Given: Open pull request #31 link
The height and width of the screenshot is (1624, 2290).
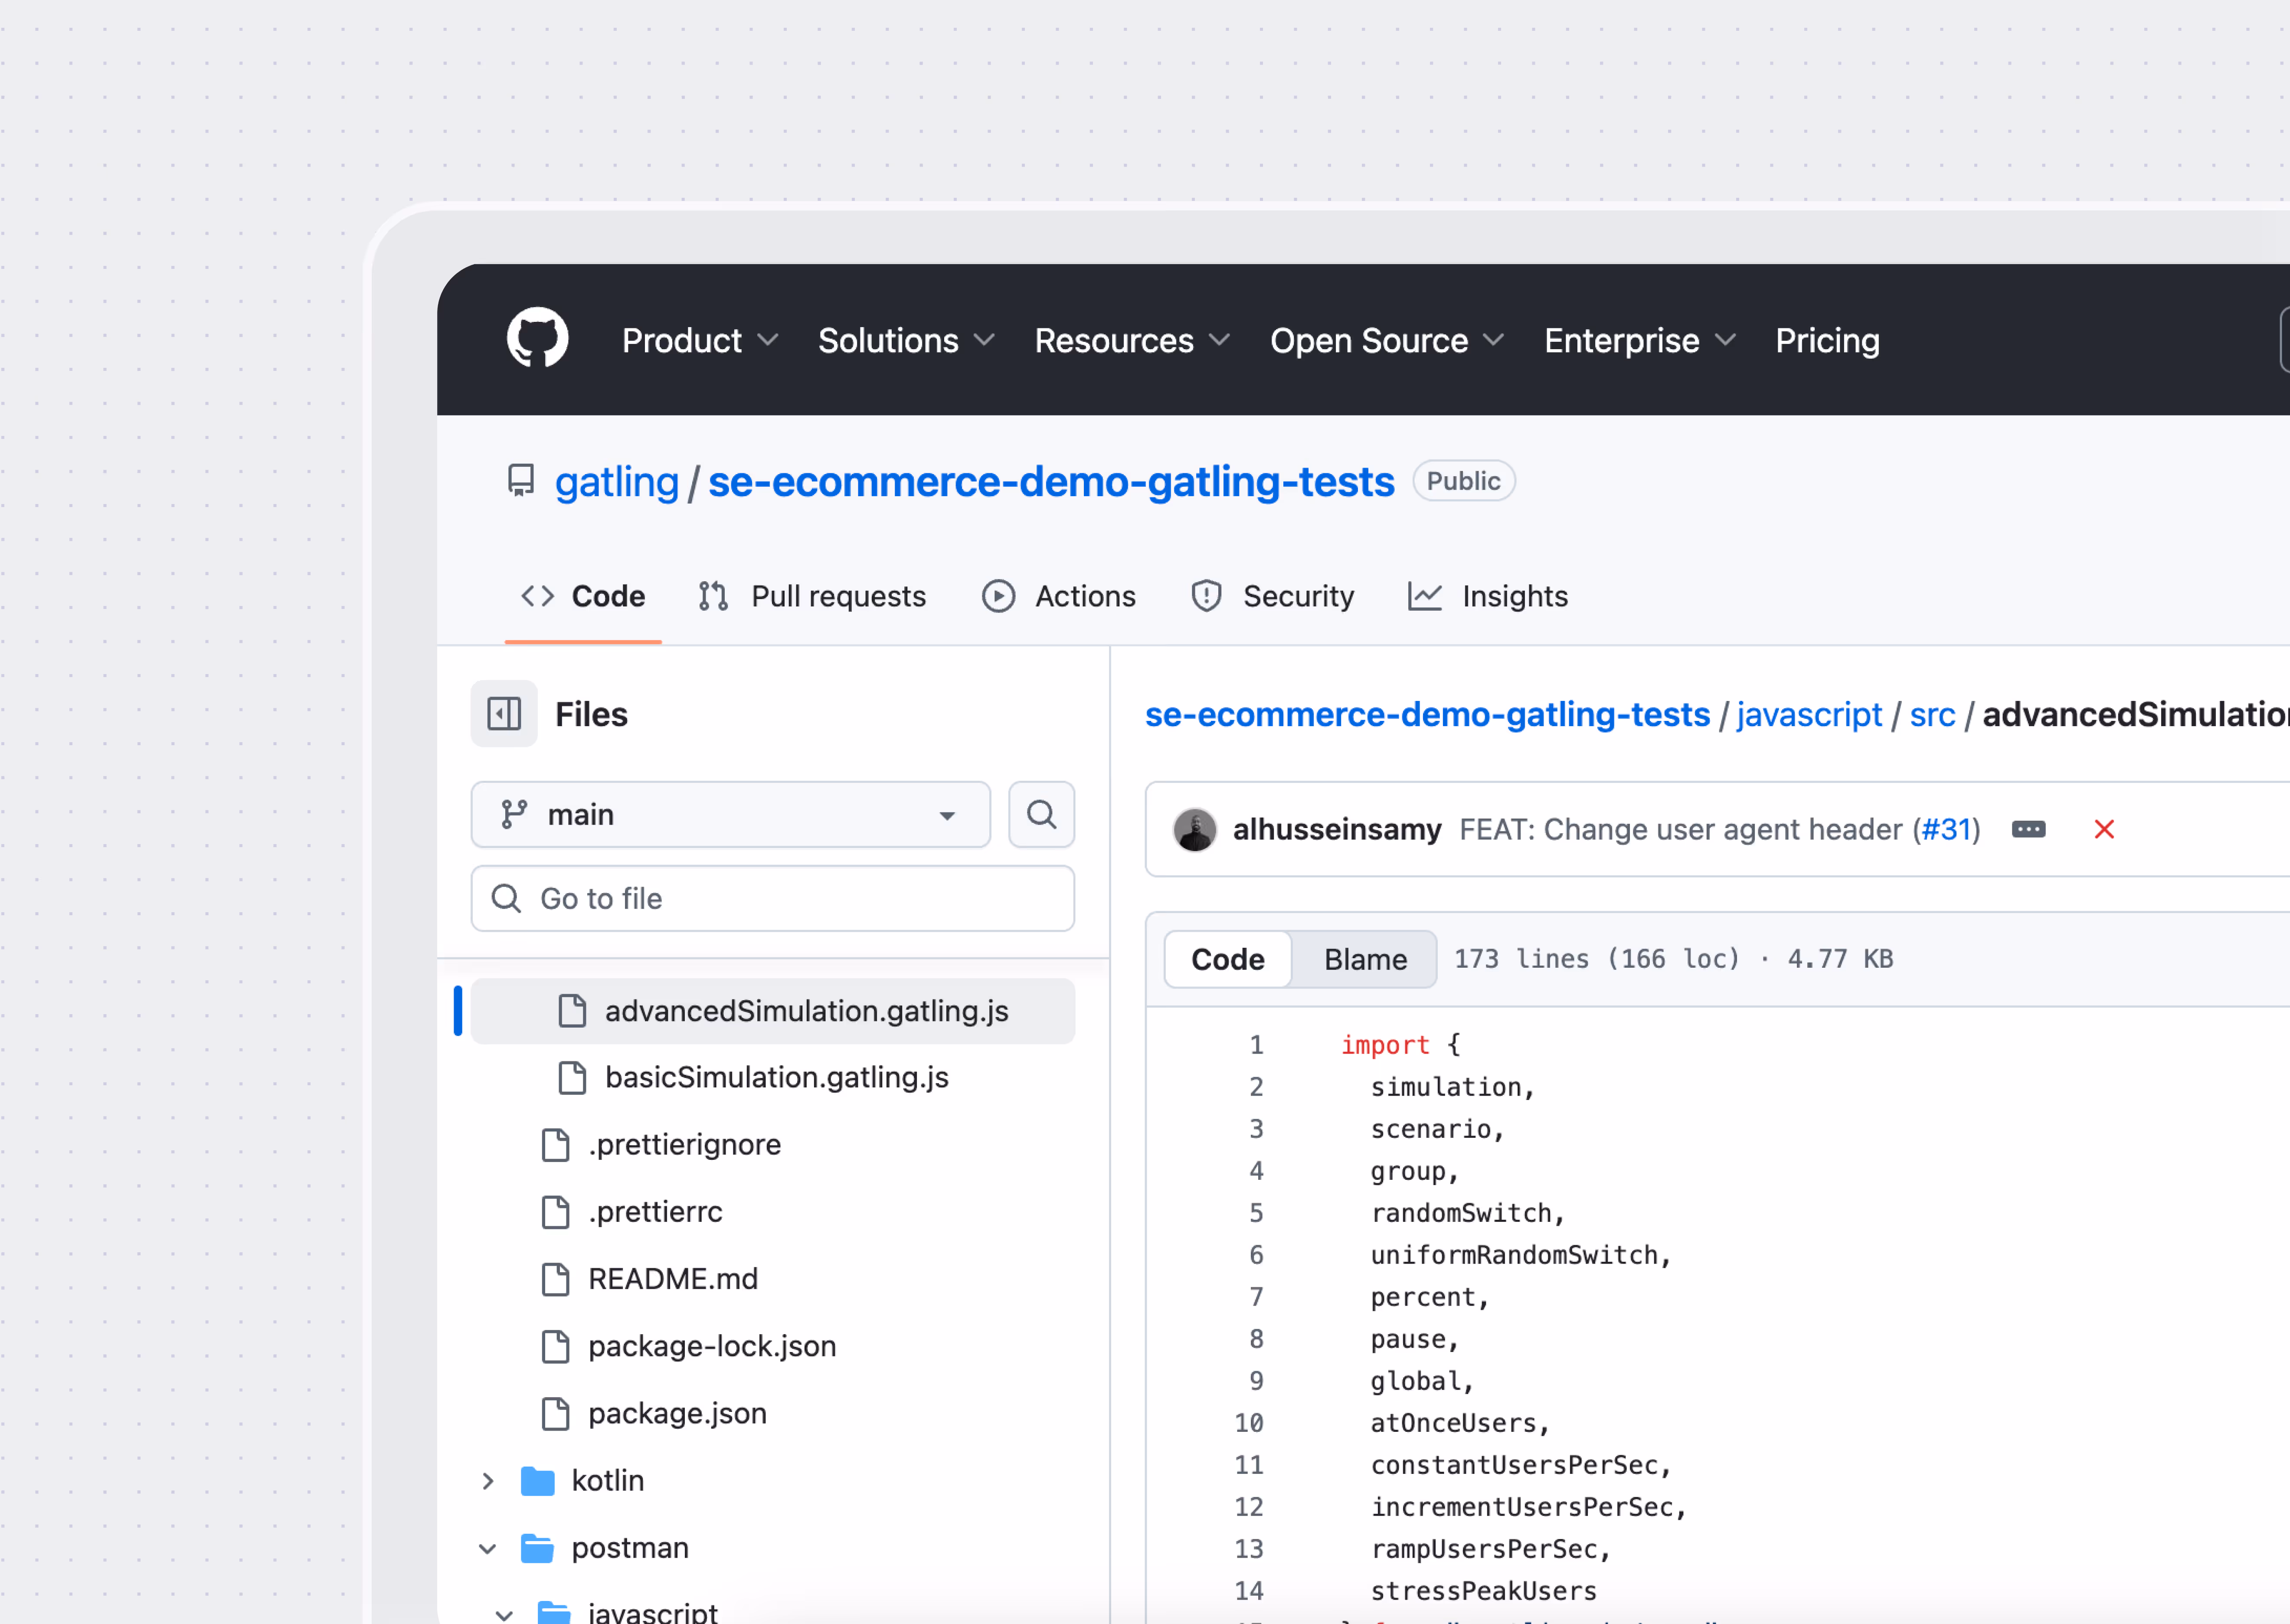Looking at the screenshot, I should (1945, 830).
